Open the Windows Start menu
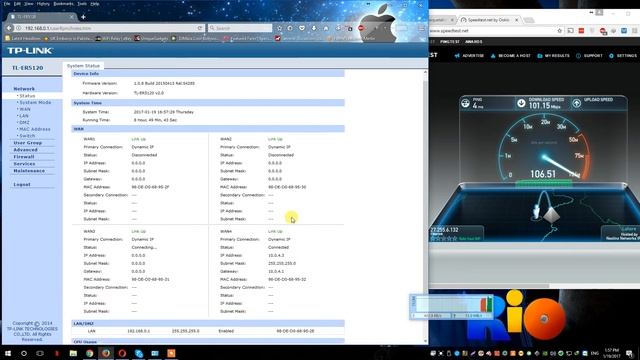 click(x=7, y=353)
